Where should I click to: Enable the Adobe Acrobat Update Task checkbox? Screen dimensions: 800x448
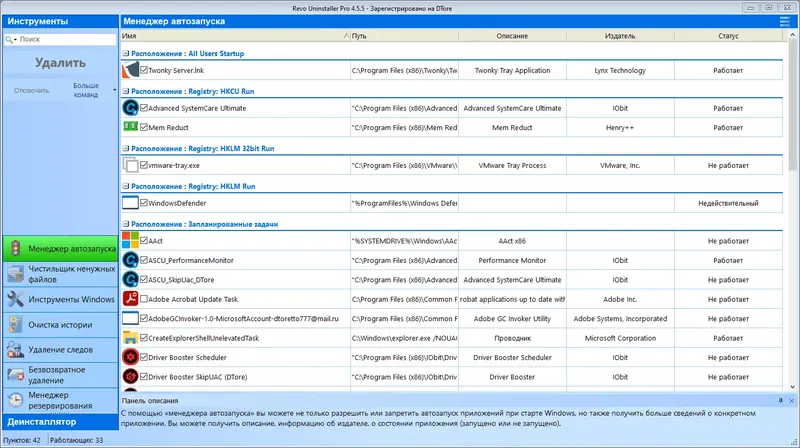144,298
